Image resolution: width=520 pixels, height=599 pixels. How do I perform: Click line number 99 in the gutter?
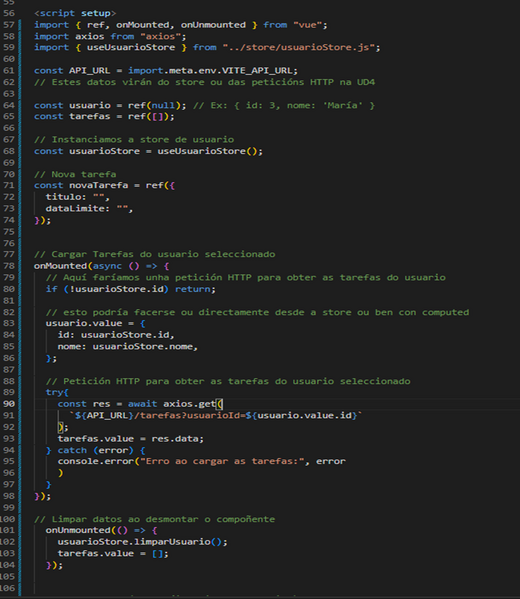[9, 508]
